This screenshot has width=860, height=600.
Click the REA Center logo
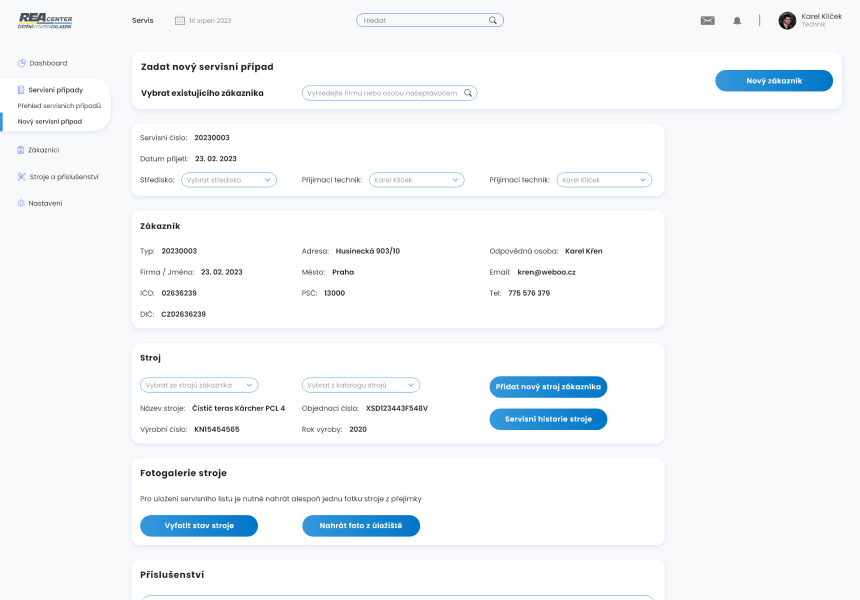(x=45, y=20)
